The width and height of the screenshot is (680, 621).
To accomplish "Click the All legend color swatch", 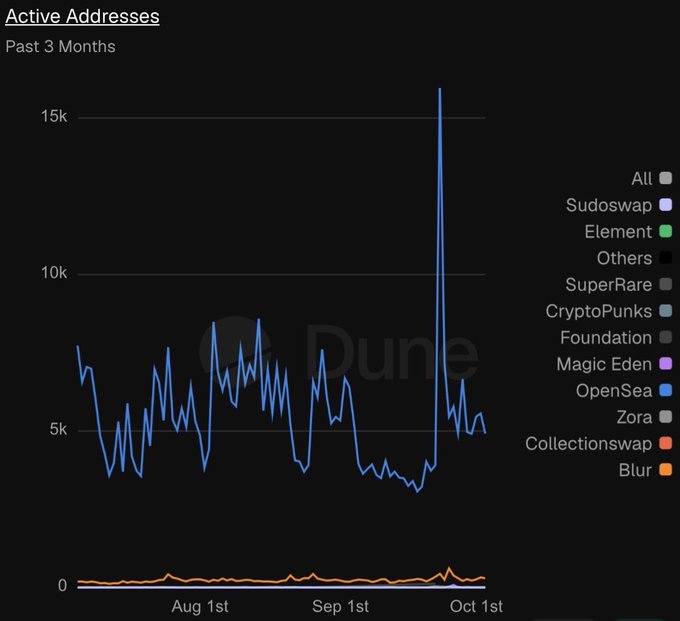I will (665, 178).
